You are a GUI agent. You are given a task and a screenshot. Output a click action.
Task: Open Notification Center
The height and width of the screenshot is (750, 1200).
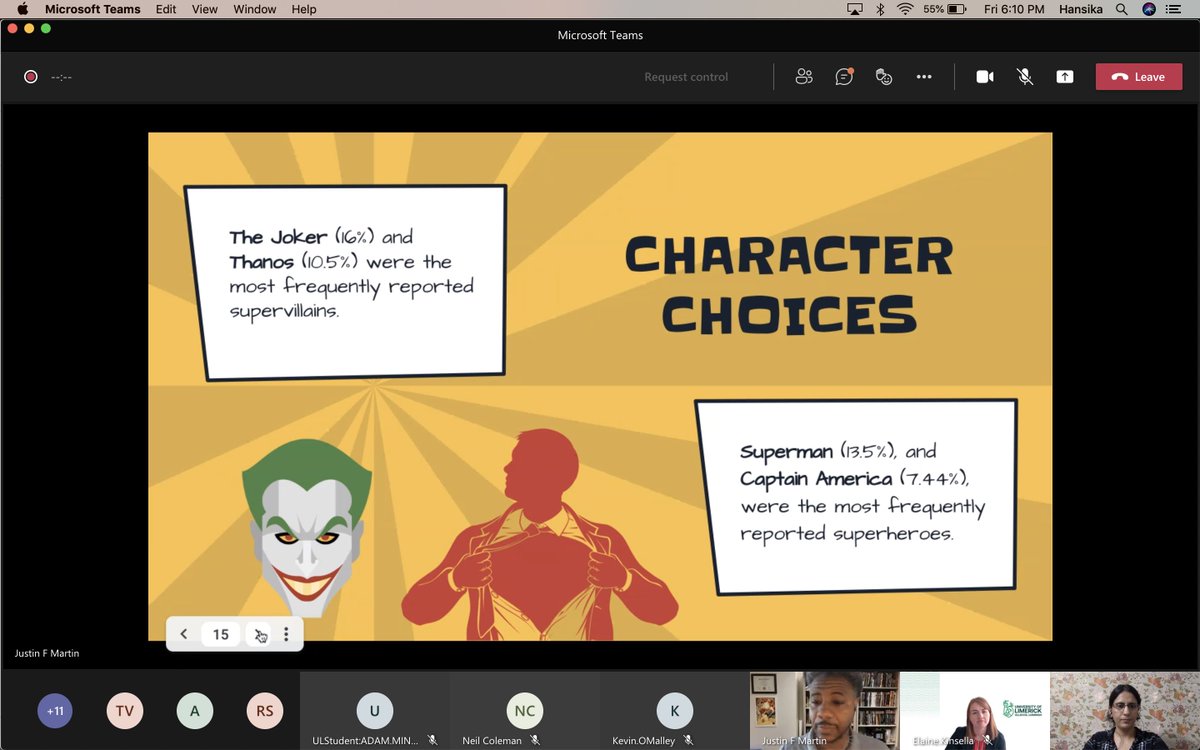(x=1174, y=9)
